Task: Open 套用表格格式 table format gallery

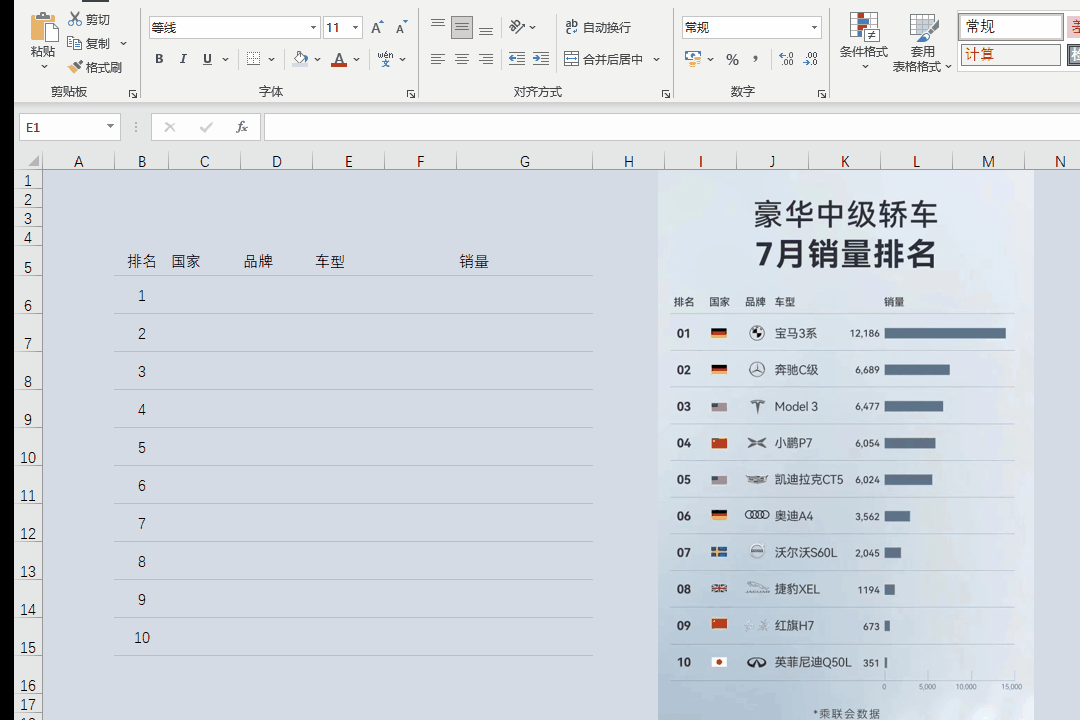Action: click(x=922, y=42)
